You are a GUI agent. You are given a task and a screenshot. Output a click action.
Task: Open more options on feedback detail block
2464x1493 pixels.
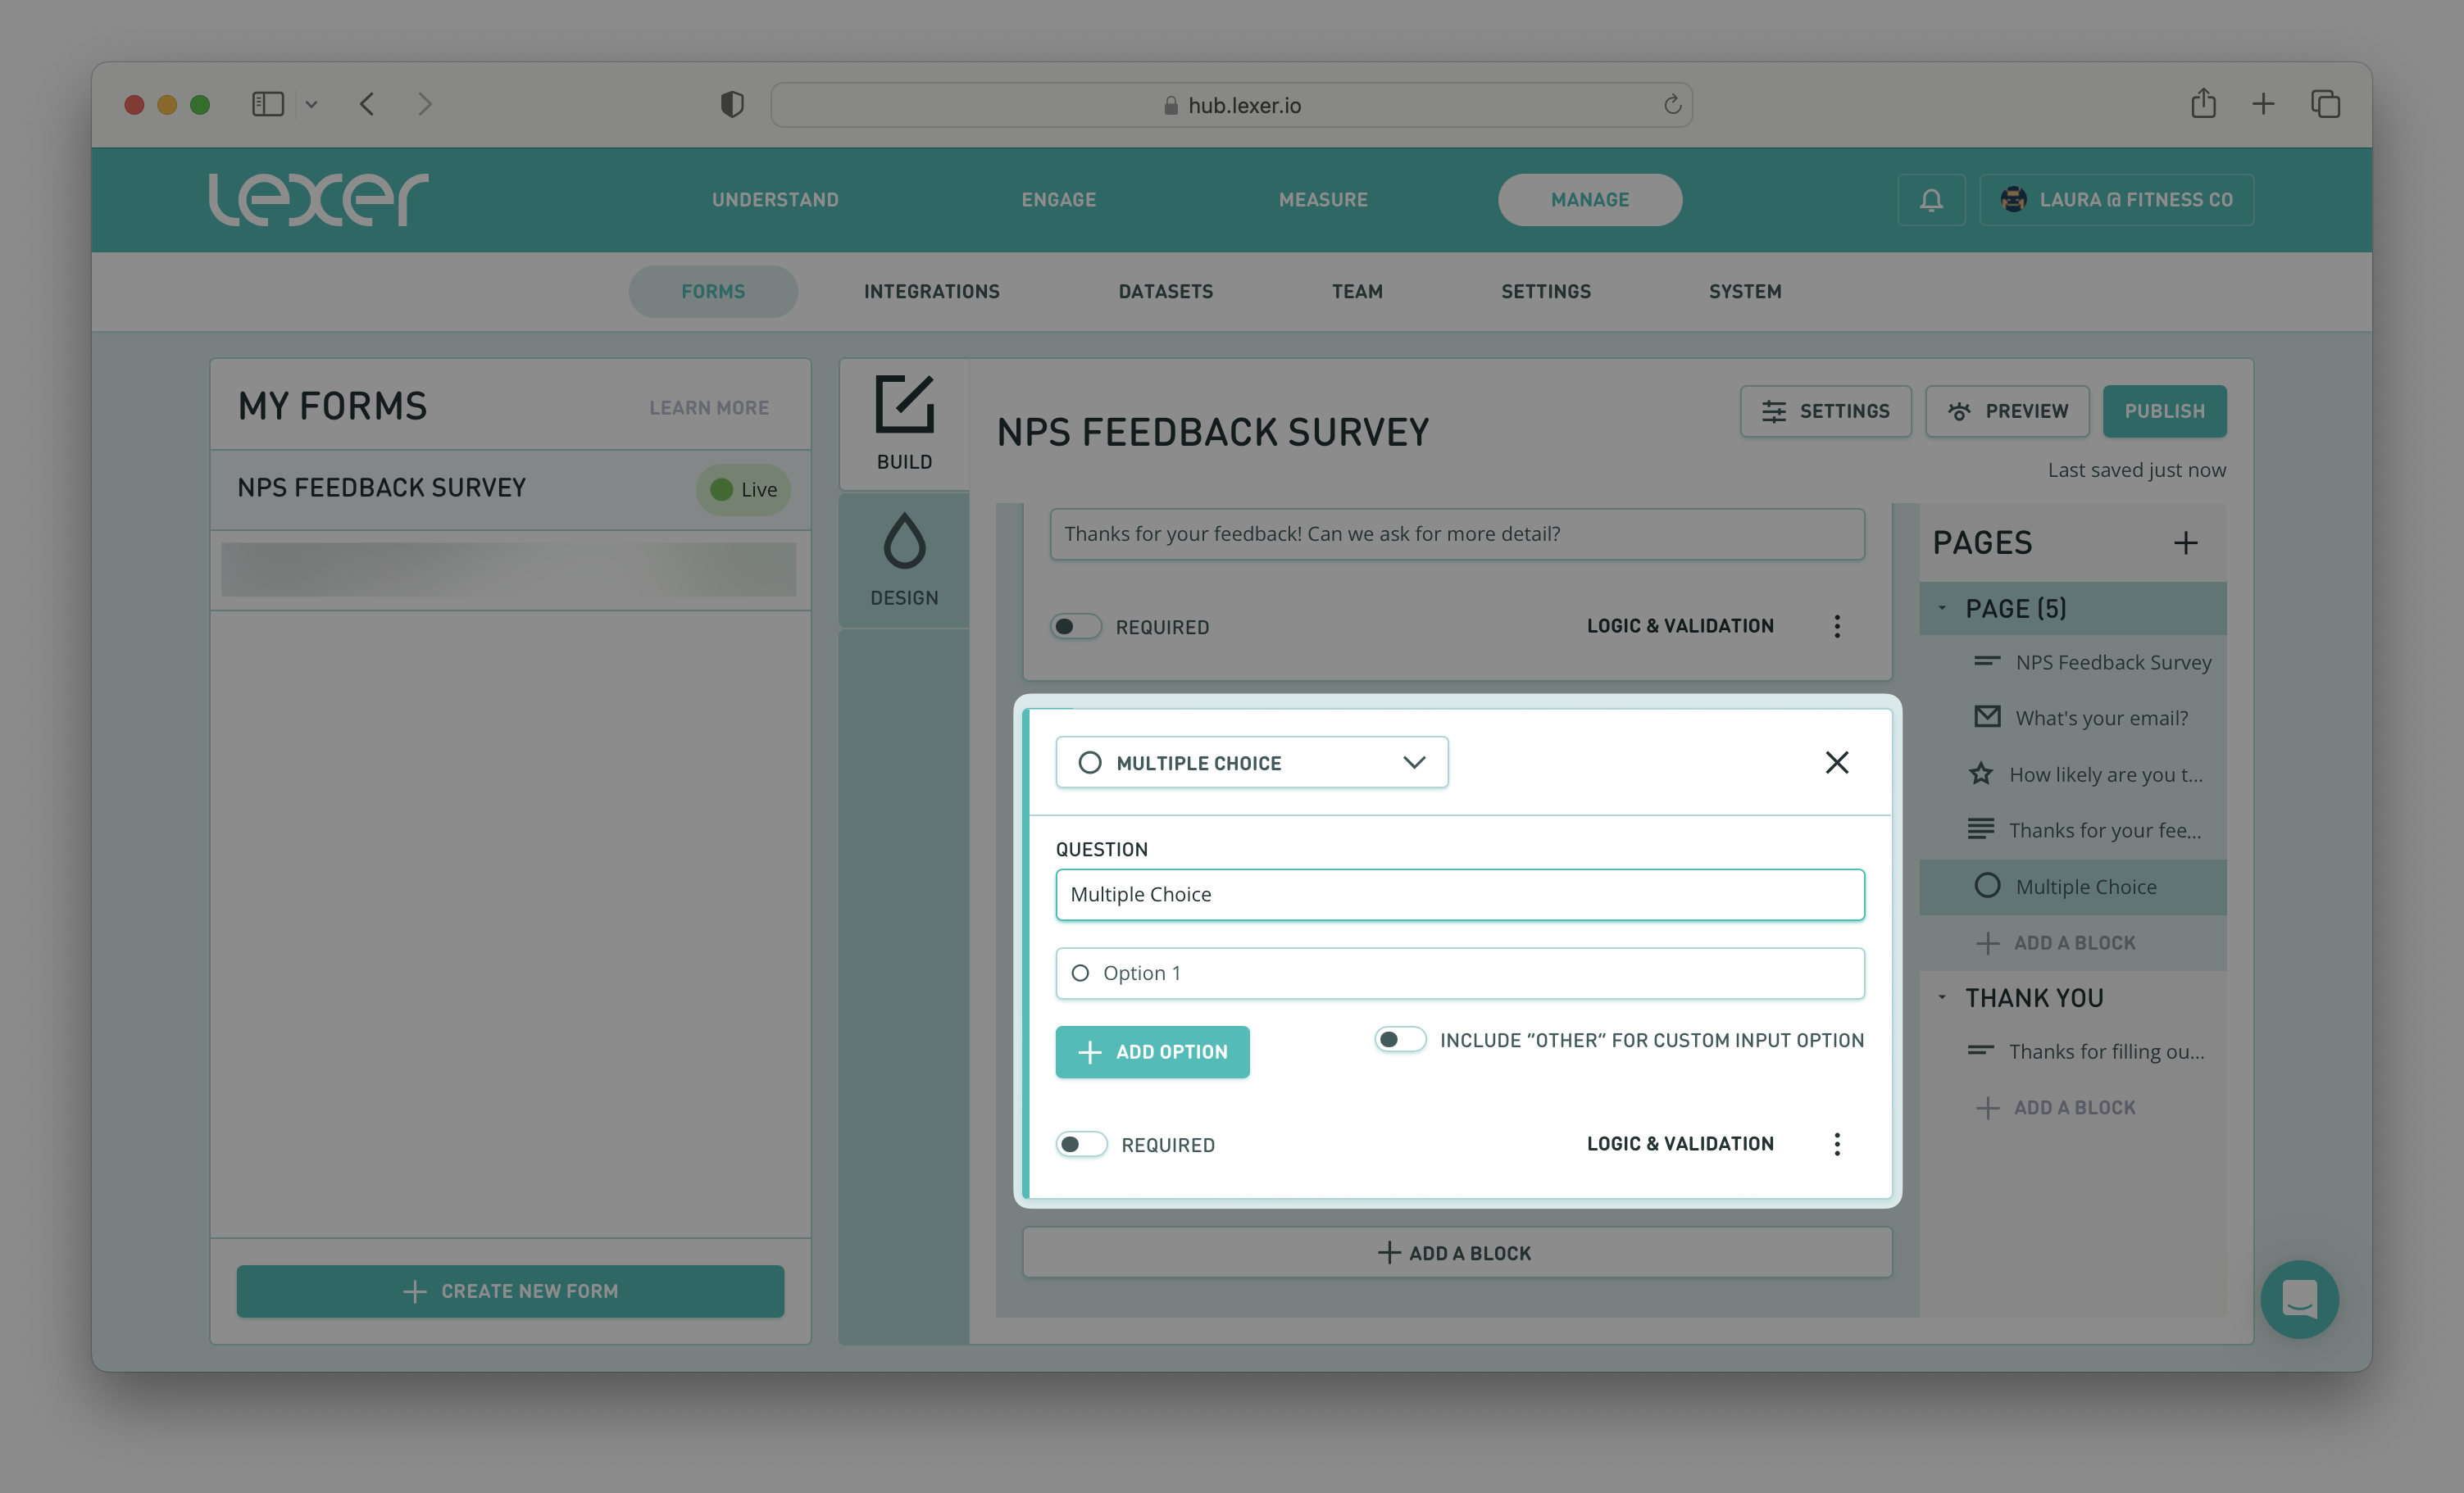point(1836,626)
